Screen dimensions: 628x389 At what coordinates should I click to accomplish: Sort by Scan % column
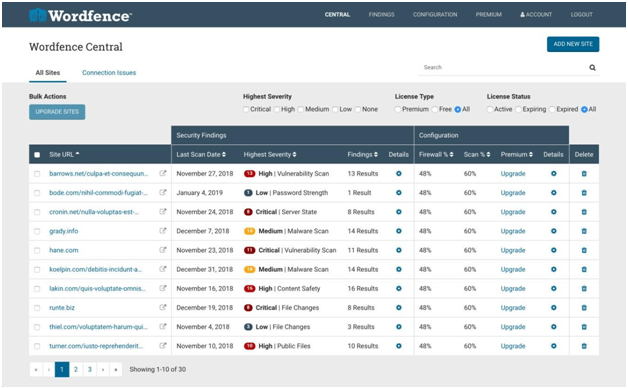click(477, 155)
